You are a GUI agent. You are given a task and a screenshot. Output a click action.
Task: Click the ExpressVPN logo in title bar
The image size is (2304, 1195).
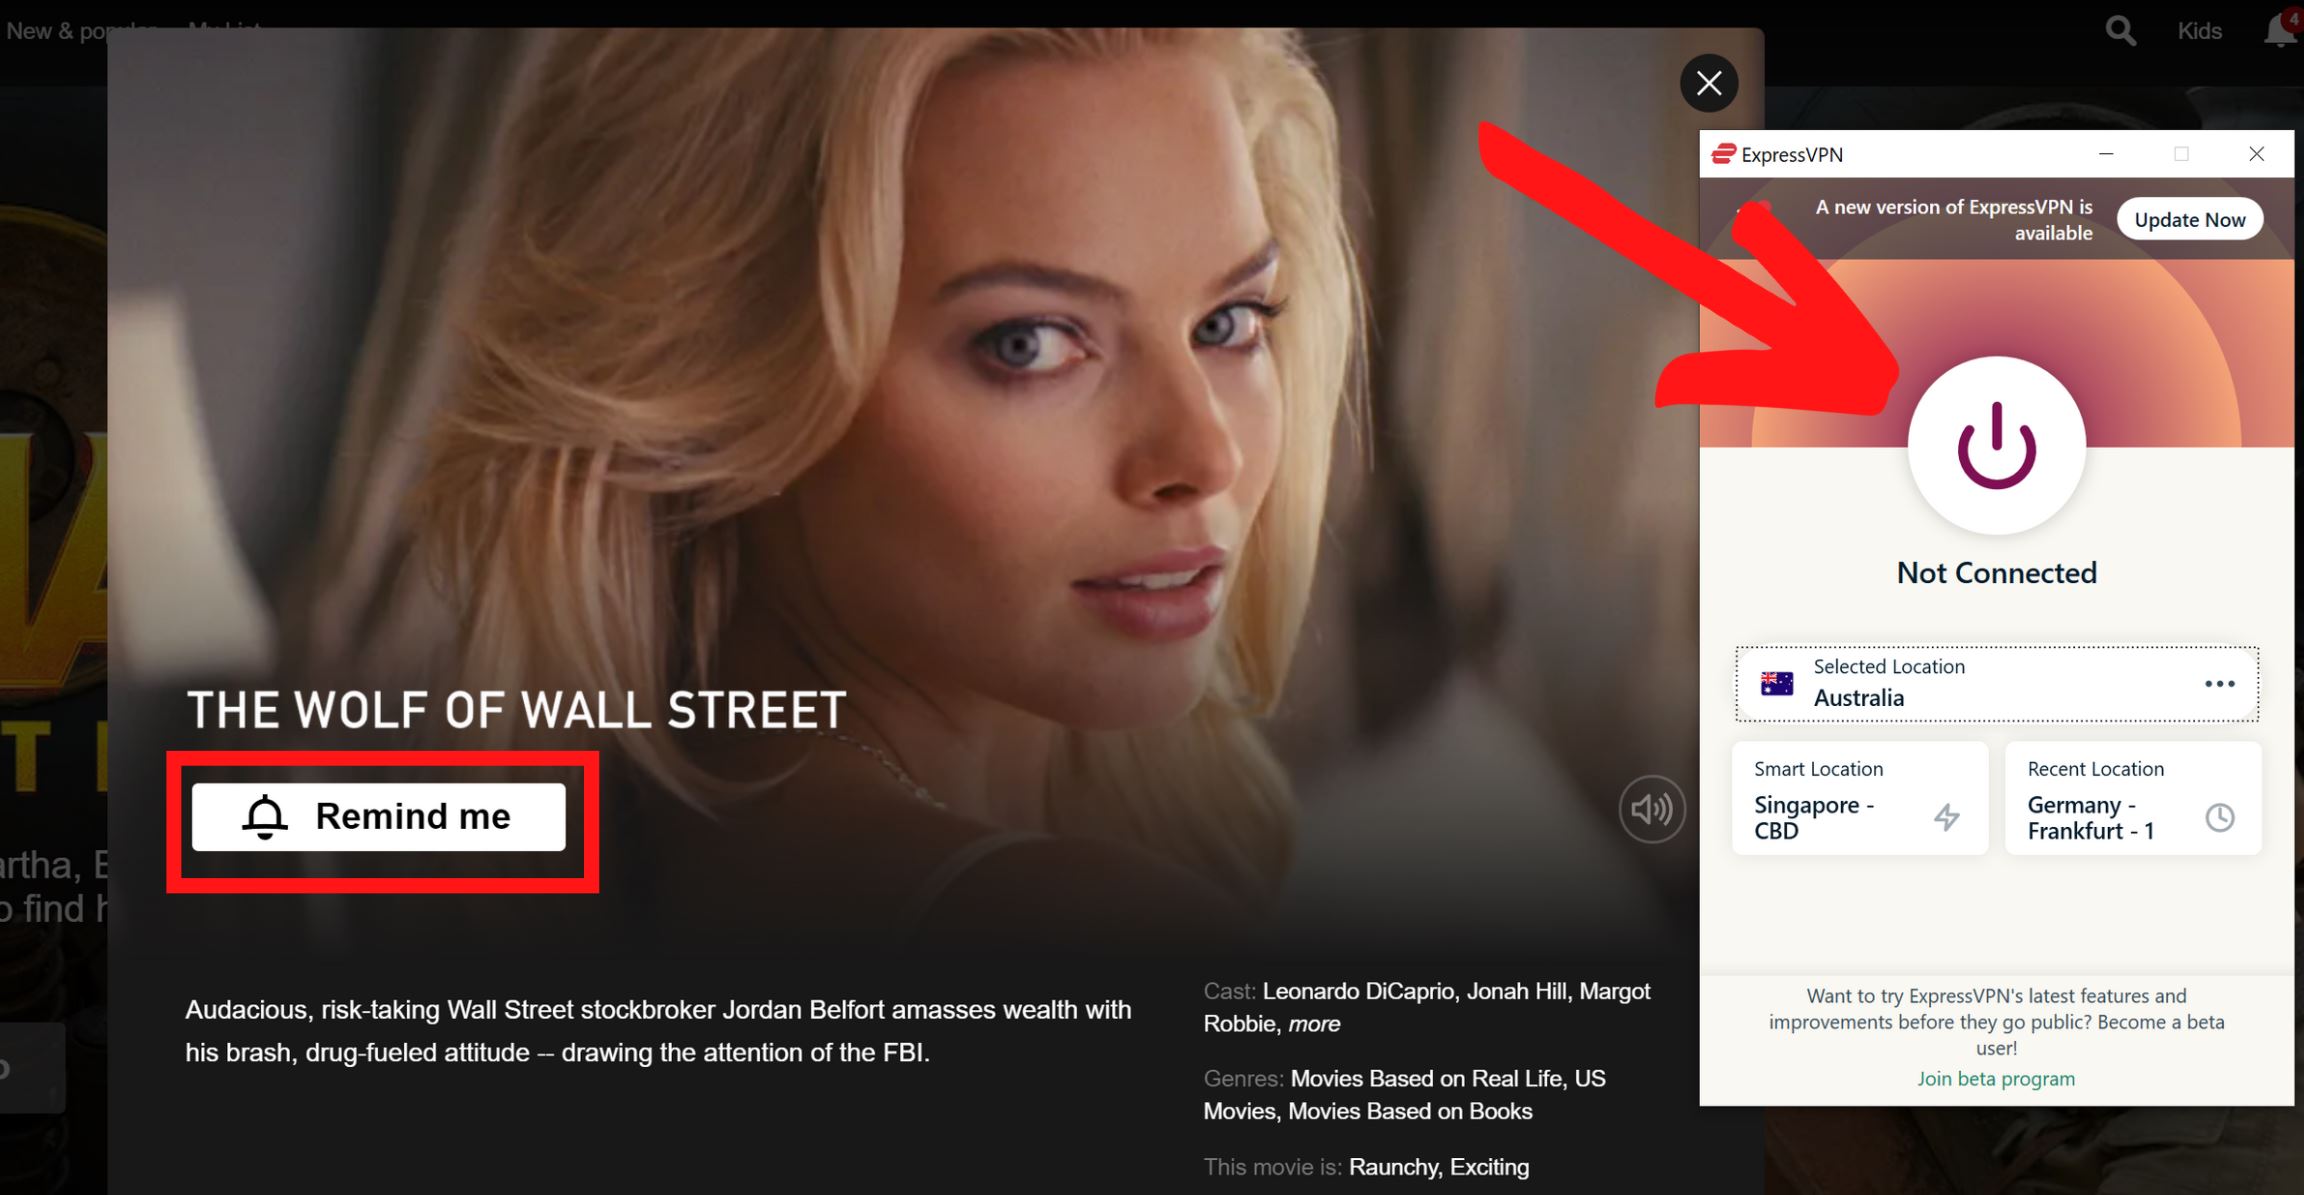pos(1723,154)
